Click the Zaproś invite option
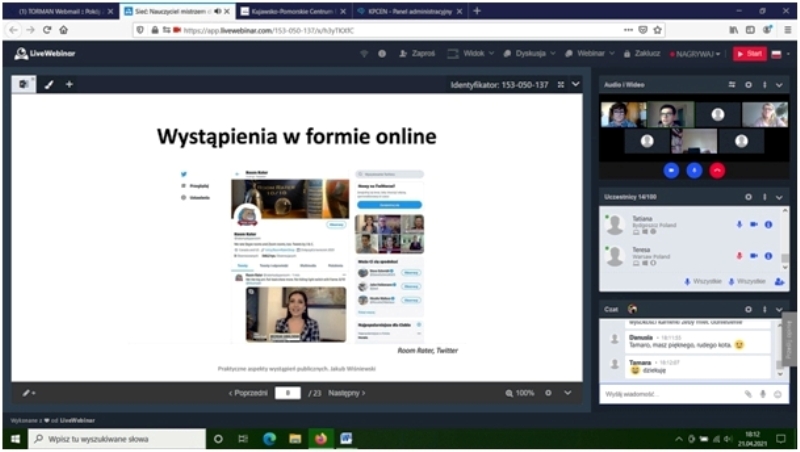 418,53
